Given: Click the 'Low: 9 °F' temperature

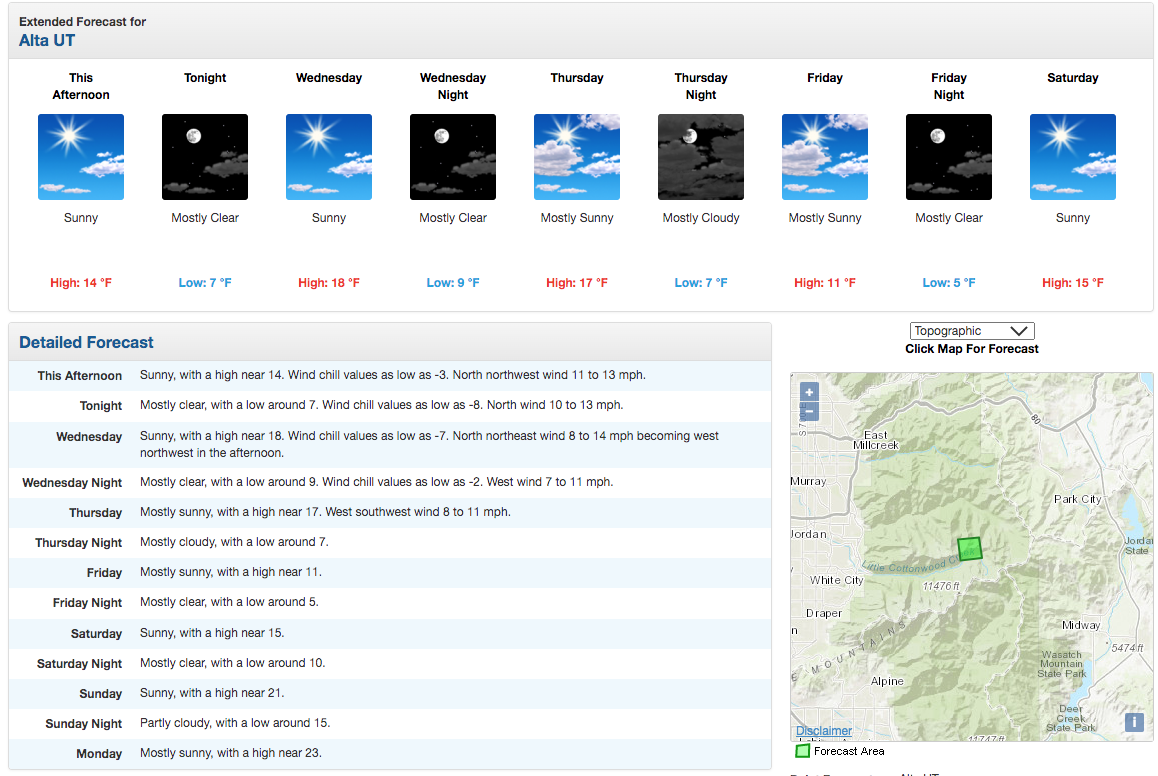Looking at the screenshot, I should point(453,283).
